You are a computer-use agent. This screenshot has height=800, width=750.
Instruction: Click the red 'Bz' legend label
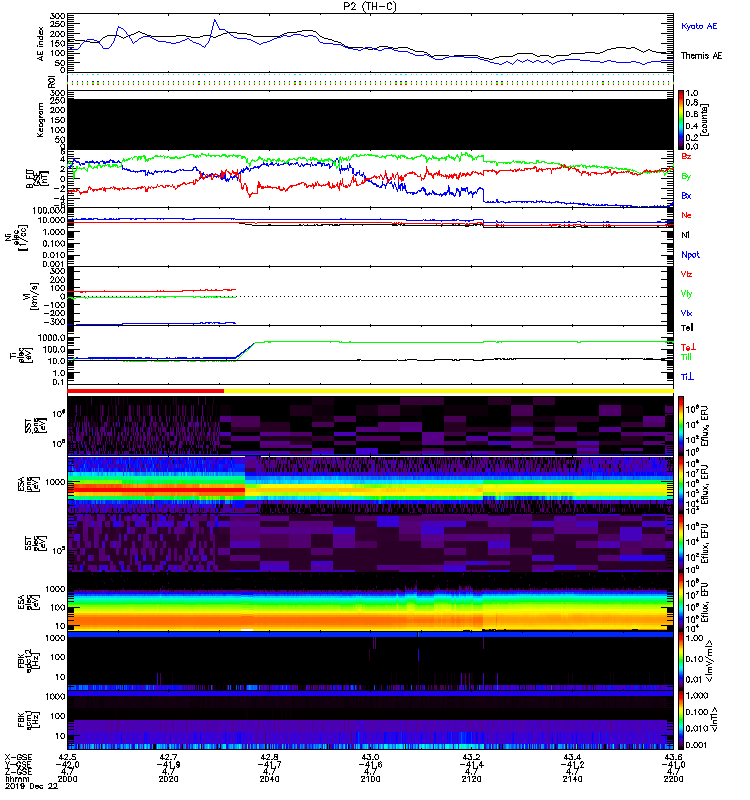click(686, 156)
